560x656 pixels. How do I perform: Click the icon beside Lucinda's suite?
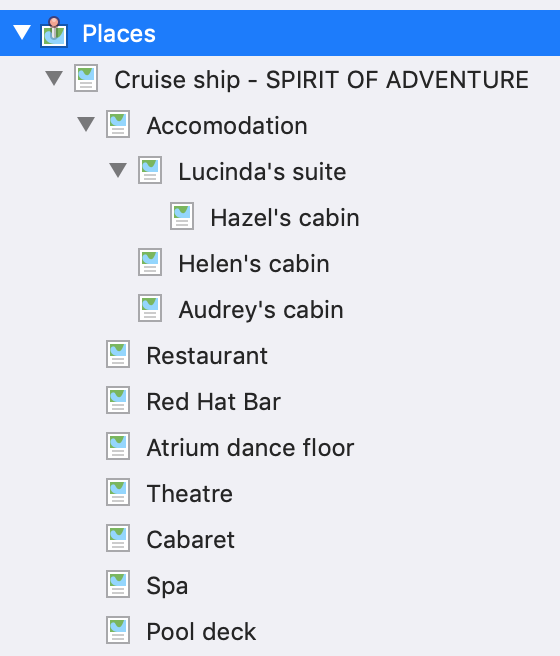150,170
